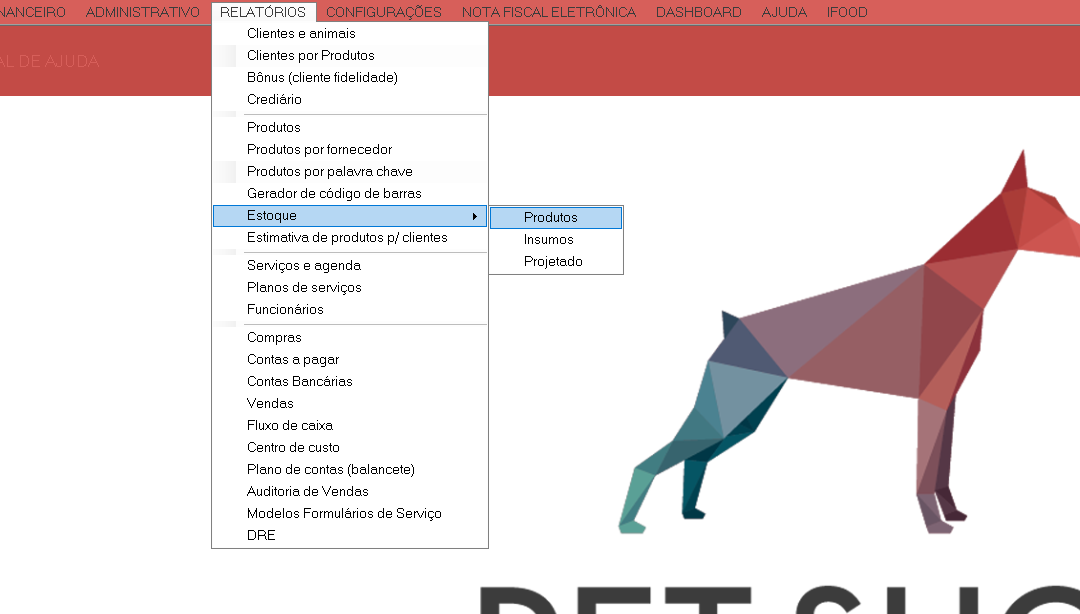The image size is (1080, 614).
Task: Open Plano de contas (balancete)
Action: pyautogui.click(x=350, y=470)
